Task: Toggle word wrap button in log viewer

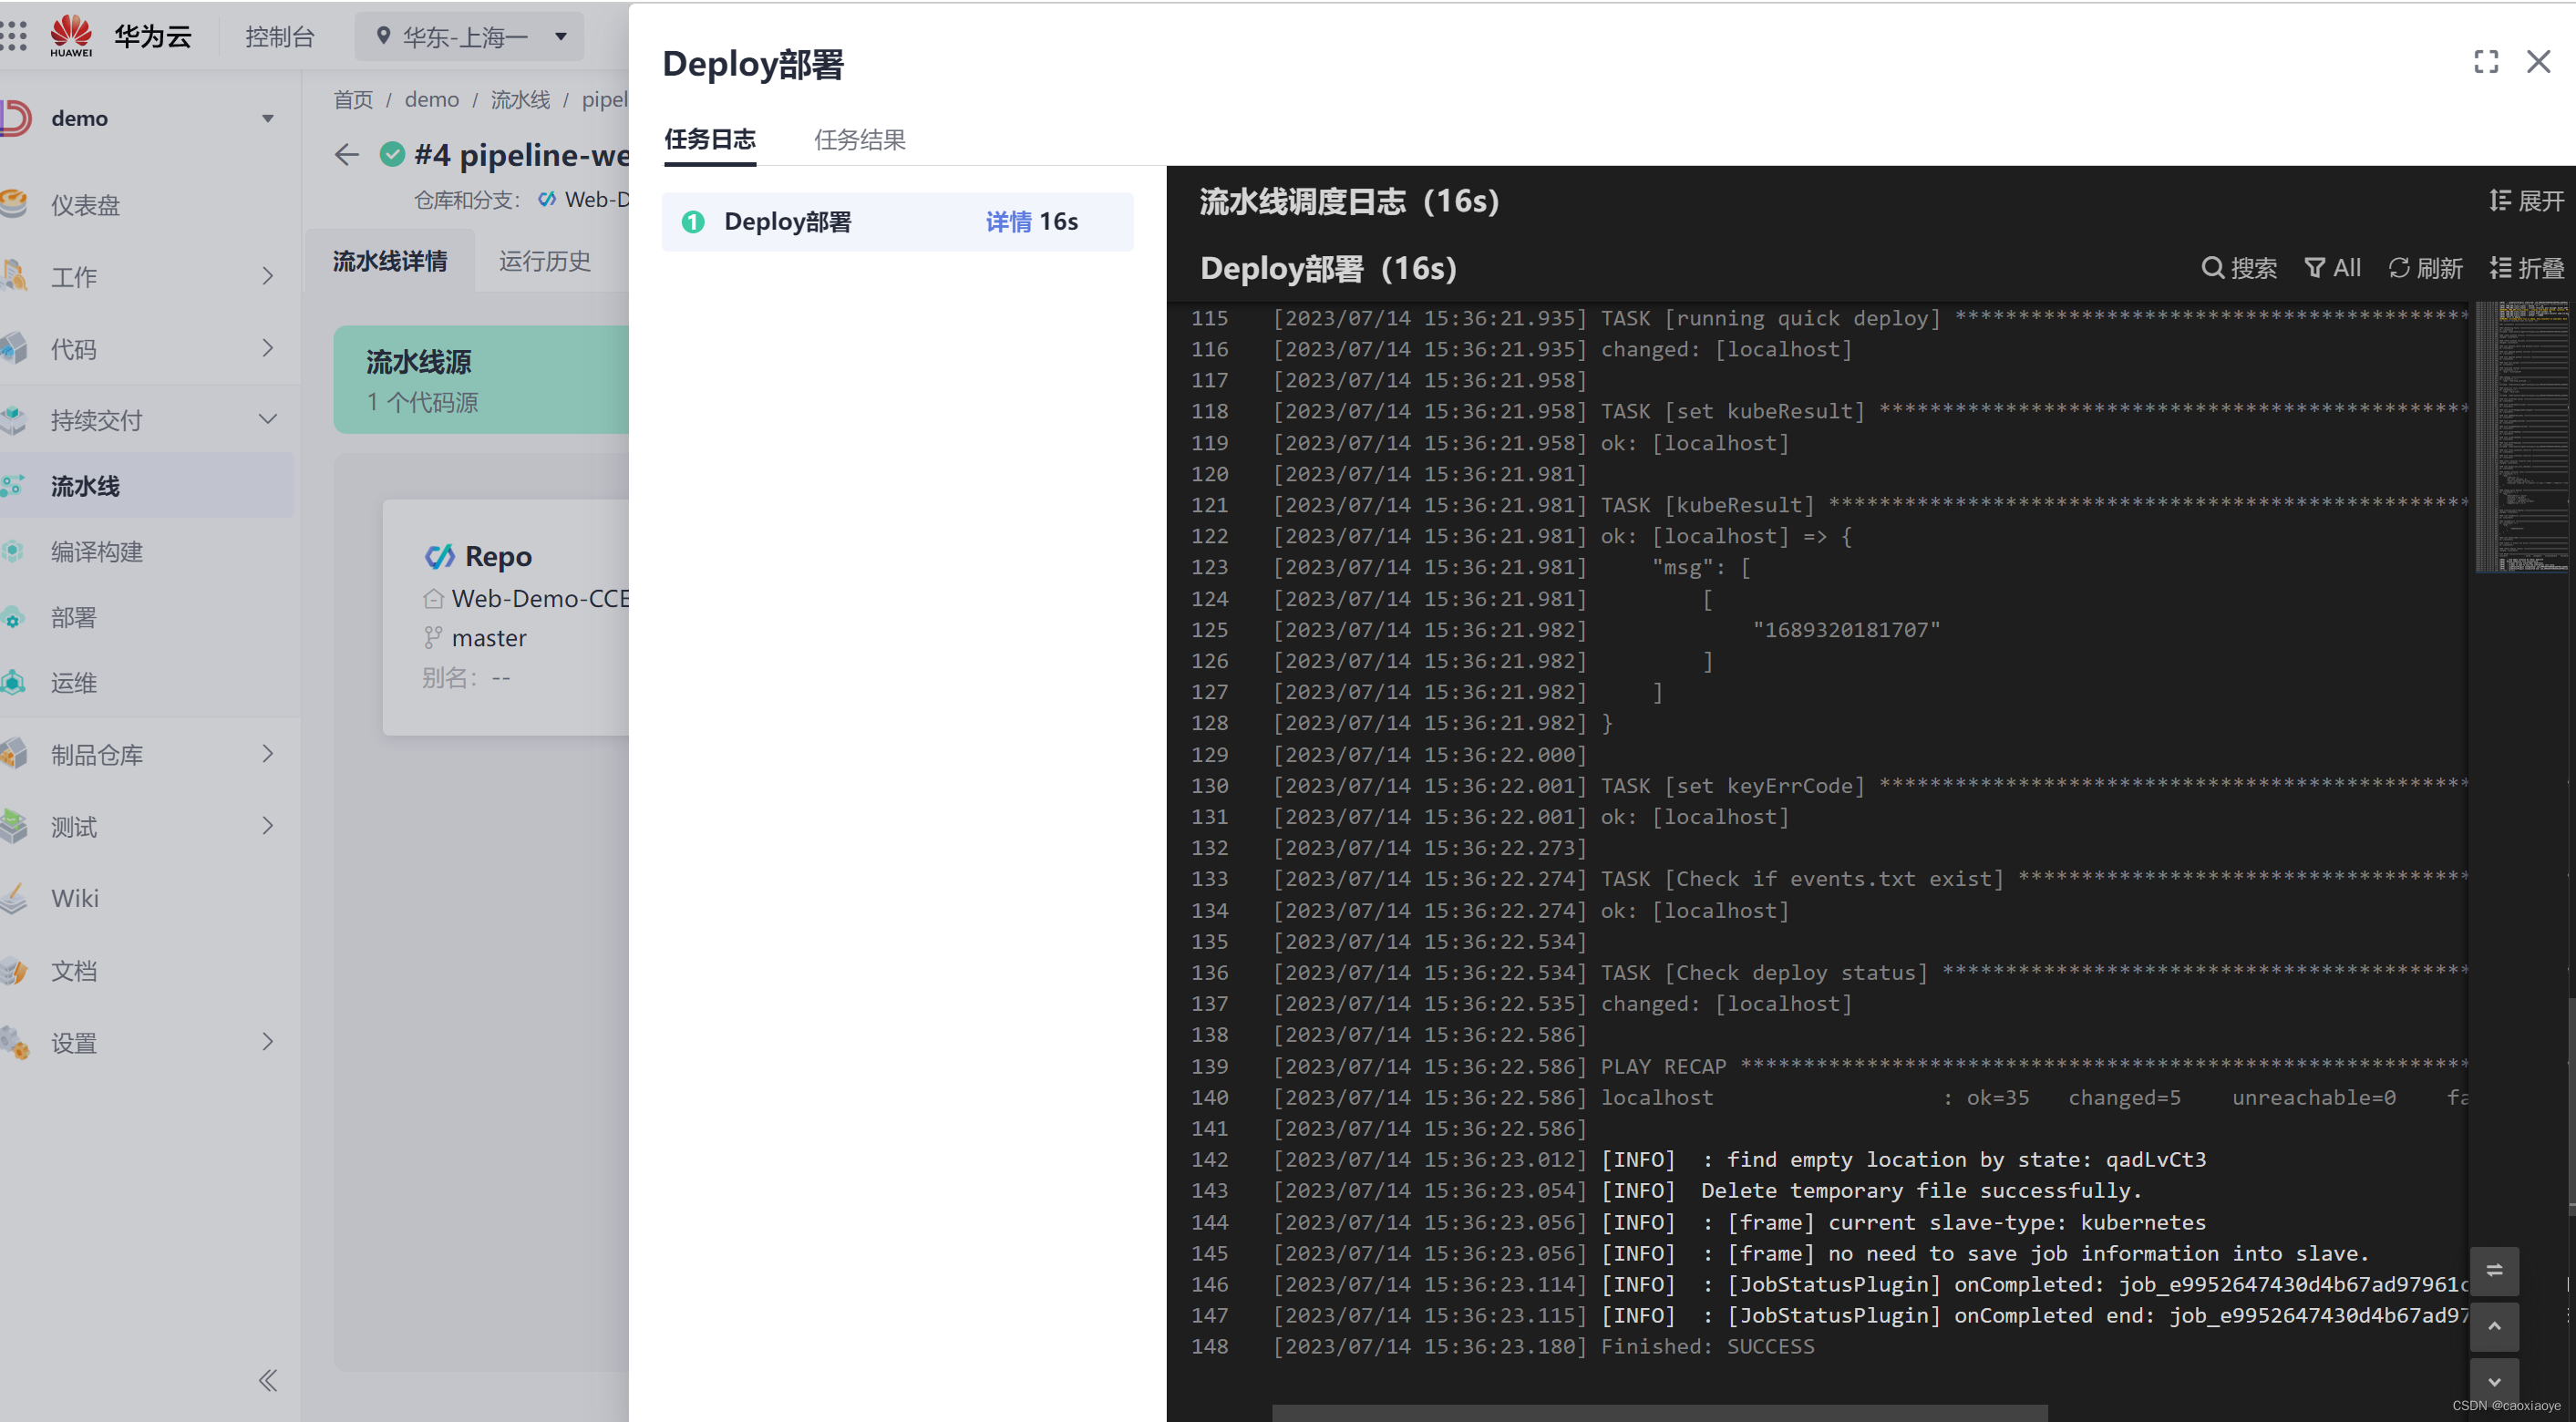Action: (x=2494, y=1270)
